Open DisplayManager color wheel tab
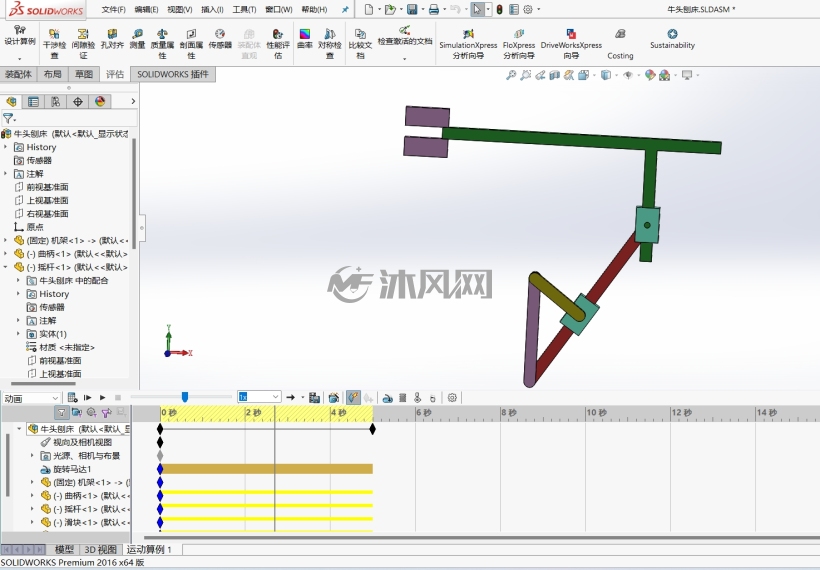 click(100, 101)
